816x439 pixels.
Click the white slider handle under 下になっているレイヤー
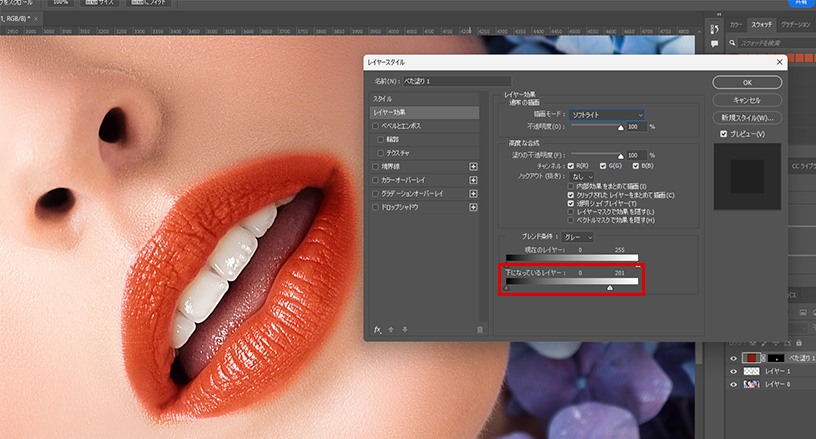610,288
